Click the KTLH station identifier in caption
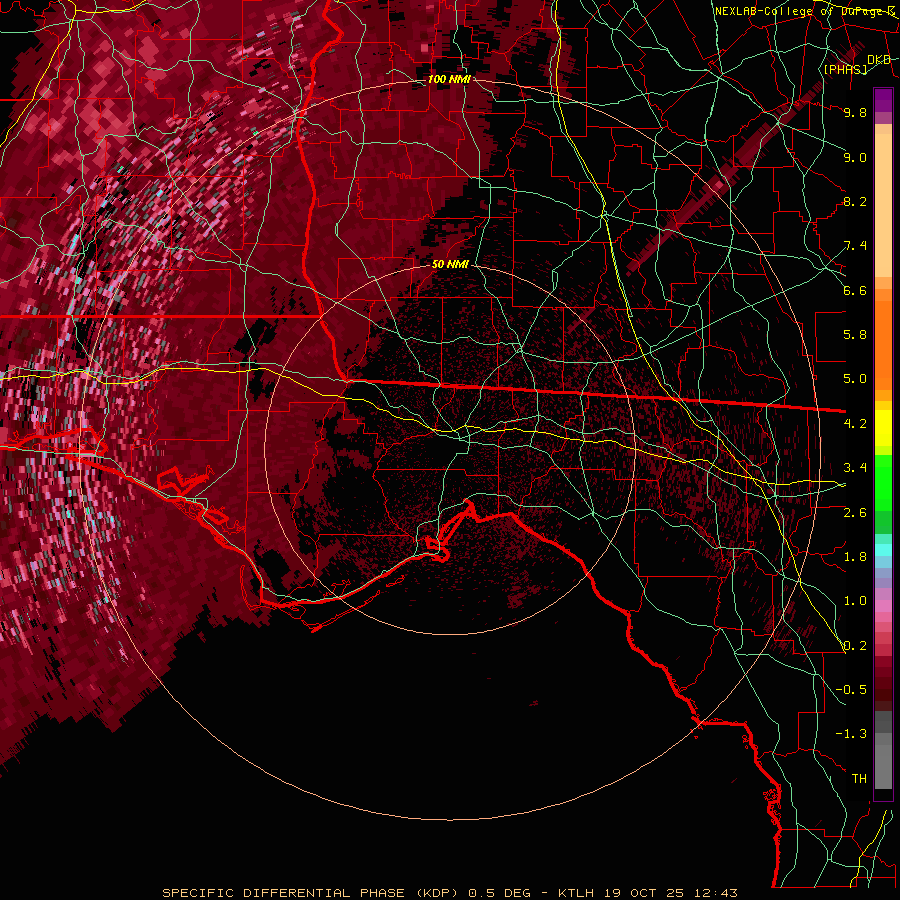Image resolution: width=900 pixels, height=900 pixels. tap(577, 893)
